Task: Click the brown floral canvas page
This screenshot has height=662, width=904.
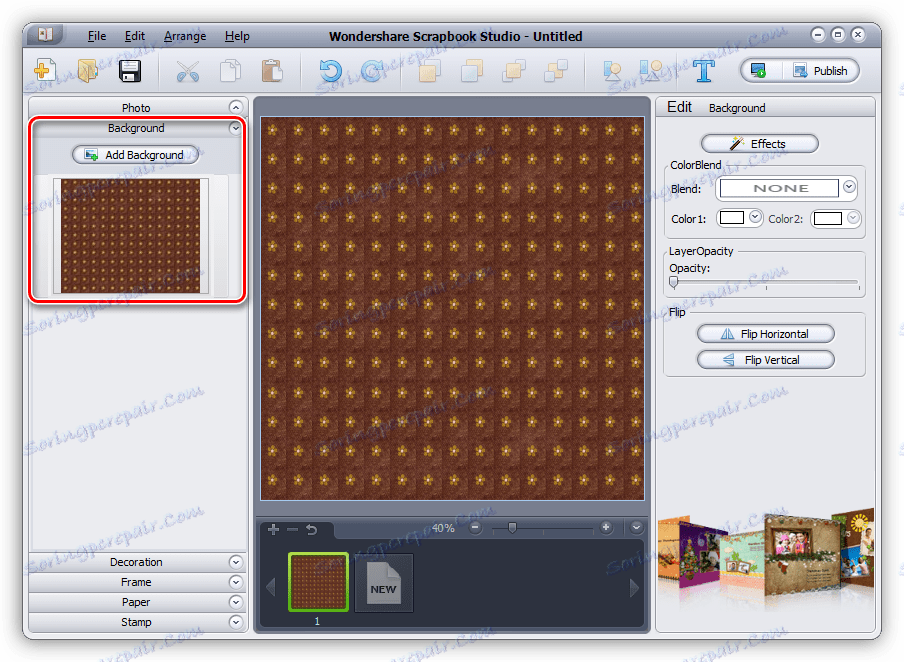Action: 453,309
